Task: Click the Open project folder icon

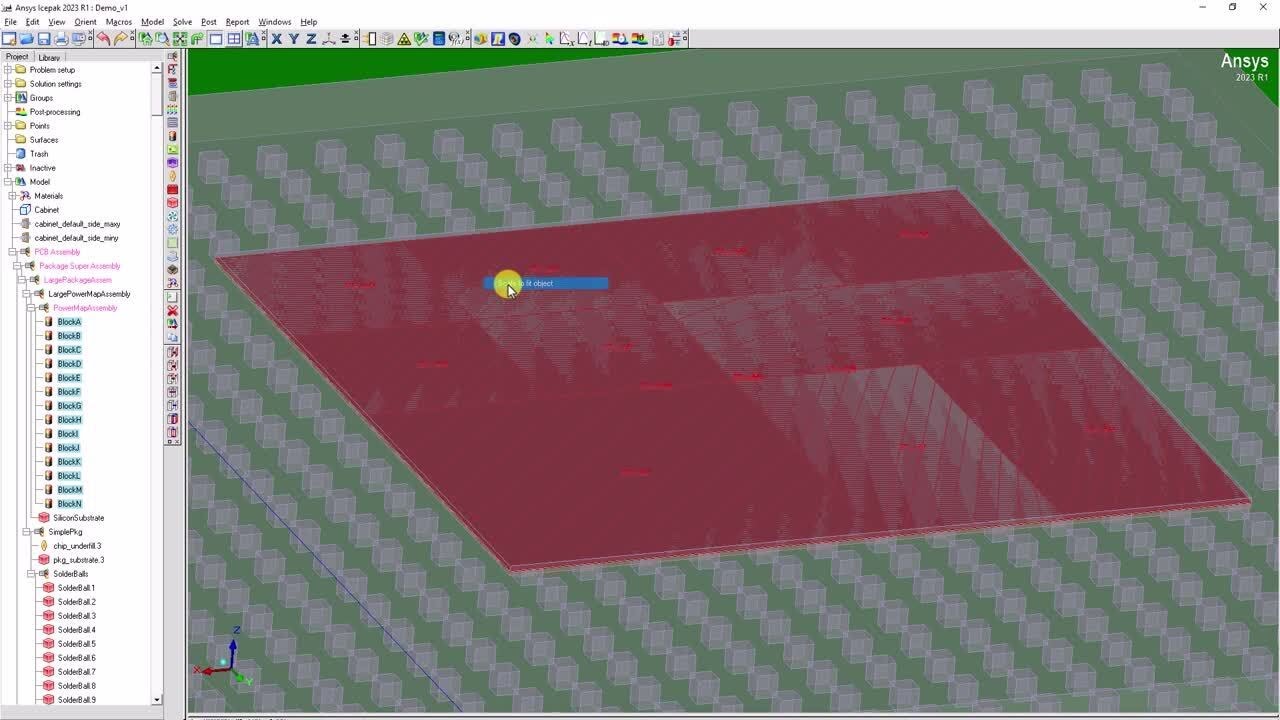Action: [26, 39]
